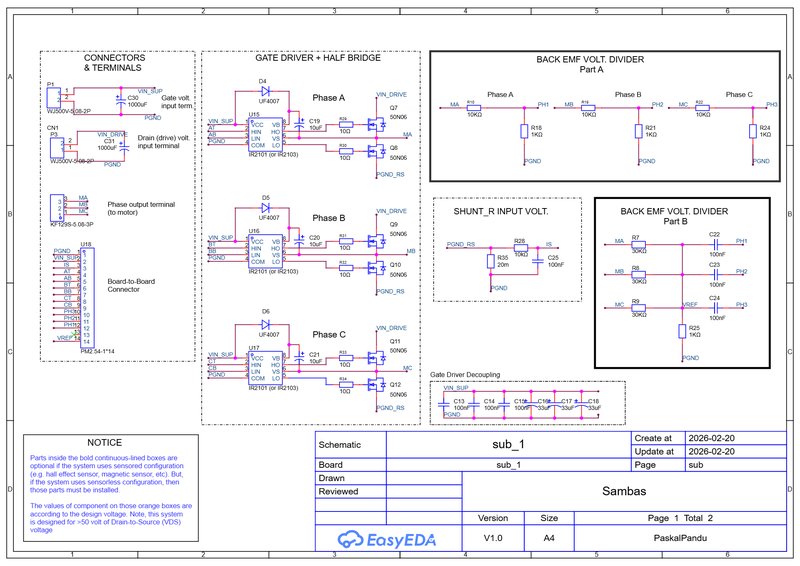This screenshot has height=566, width=800.
Task: Click the R7 30KΩ resistor symbol
Action: click(638, 244)
